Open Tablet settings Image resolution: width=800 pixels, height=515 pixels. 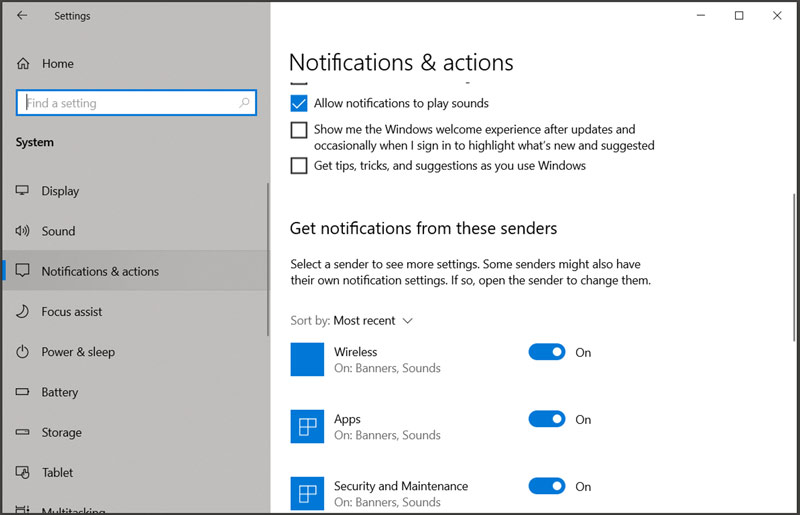point(57,473)
